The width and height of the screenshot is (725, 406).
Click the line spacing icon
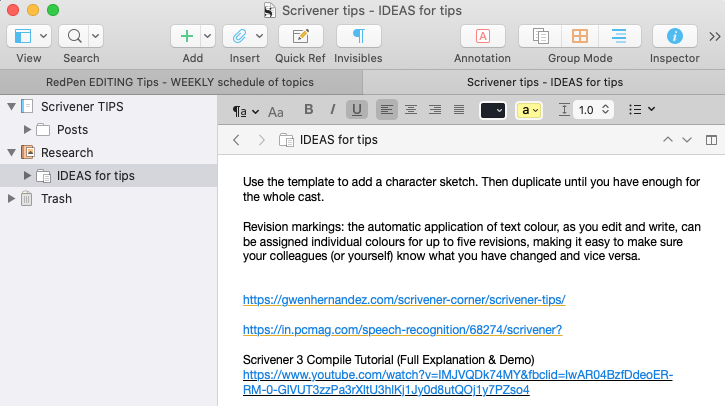tap(564, 110)
